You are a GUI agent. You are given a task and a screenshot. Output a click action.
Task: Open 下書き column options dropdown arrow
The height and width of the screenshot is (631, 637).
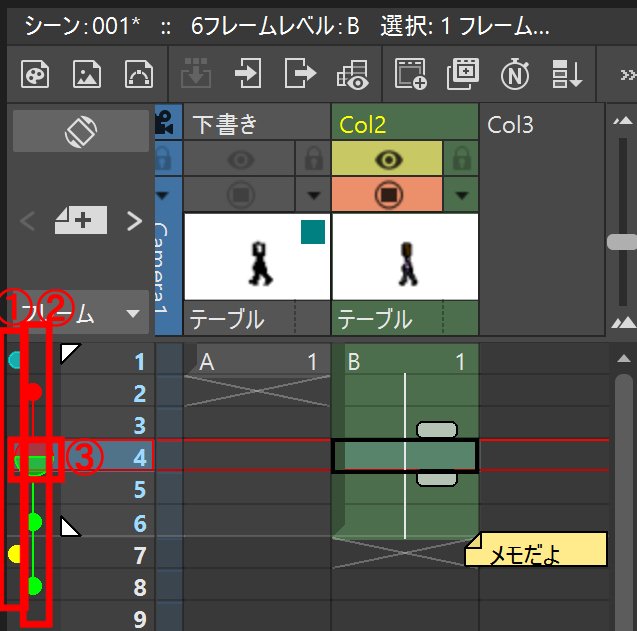(x=313, y=195)
